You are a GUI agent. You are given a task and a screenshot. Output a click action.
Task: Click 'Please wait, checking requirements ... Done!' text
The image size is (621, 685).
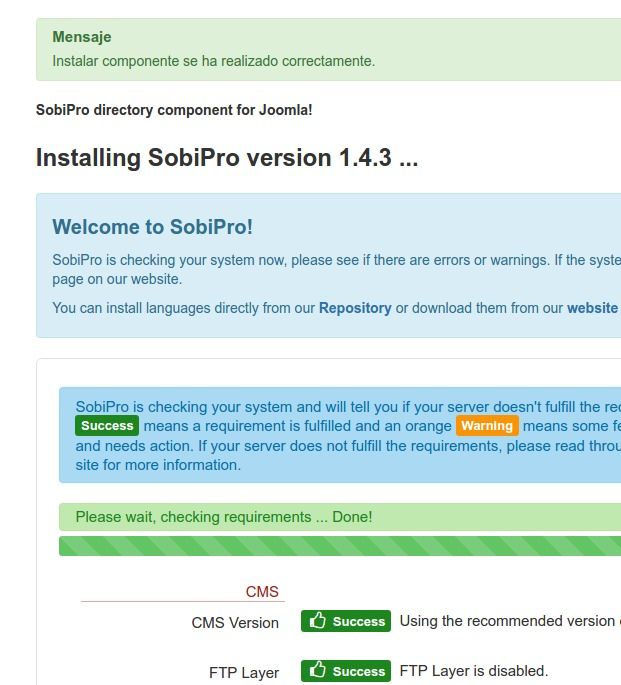click(224, 517)
